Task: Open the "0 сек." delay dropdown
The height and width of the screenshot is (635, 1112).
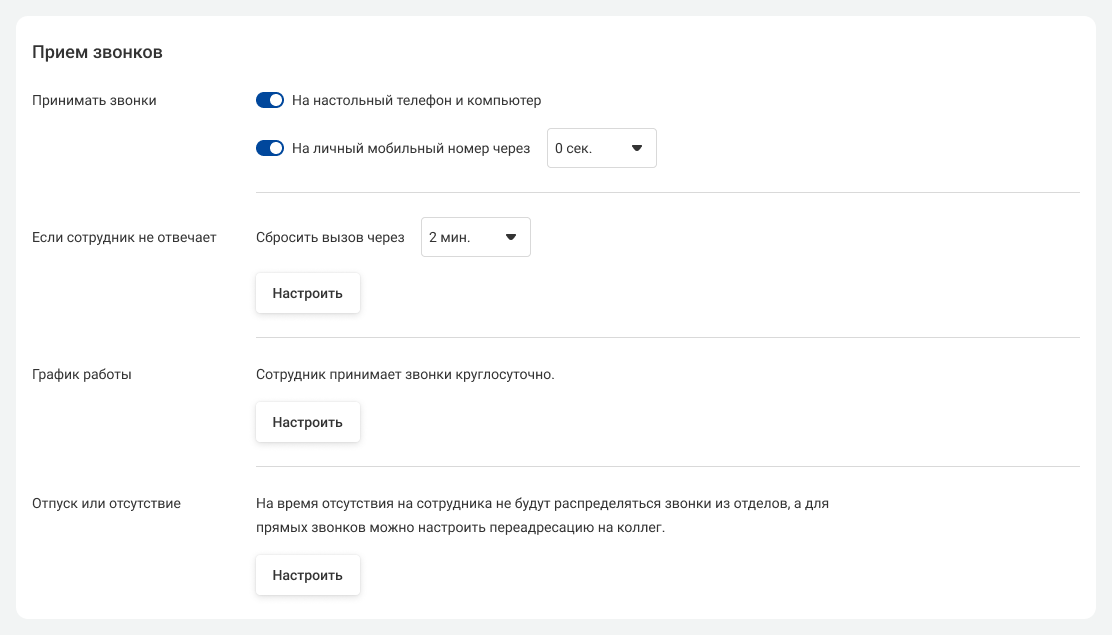Action: 601,148
